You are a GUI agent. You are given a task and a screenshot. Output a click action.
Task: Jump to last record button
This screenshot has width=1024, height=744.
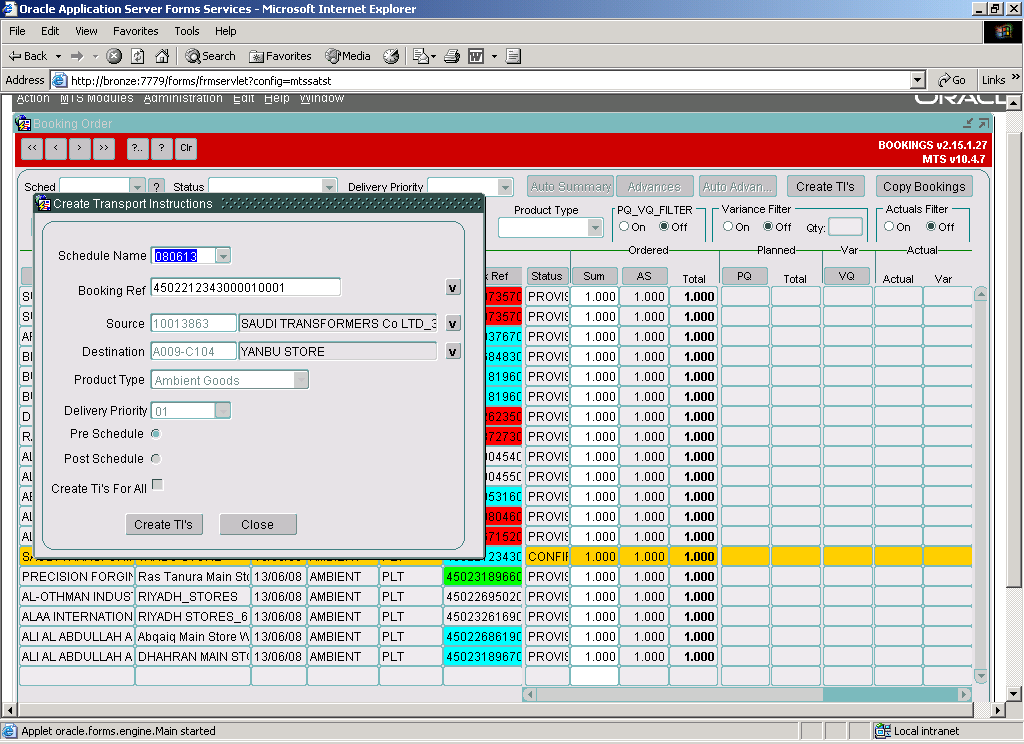pyautogui.click(x=104, y=148)
